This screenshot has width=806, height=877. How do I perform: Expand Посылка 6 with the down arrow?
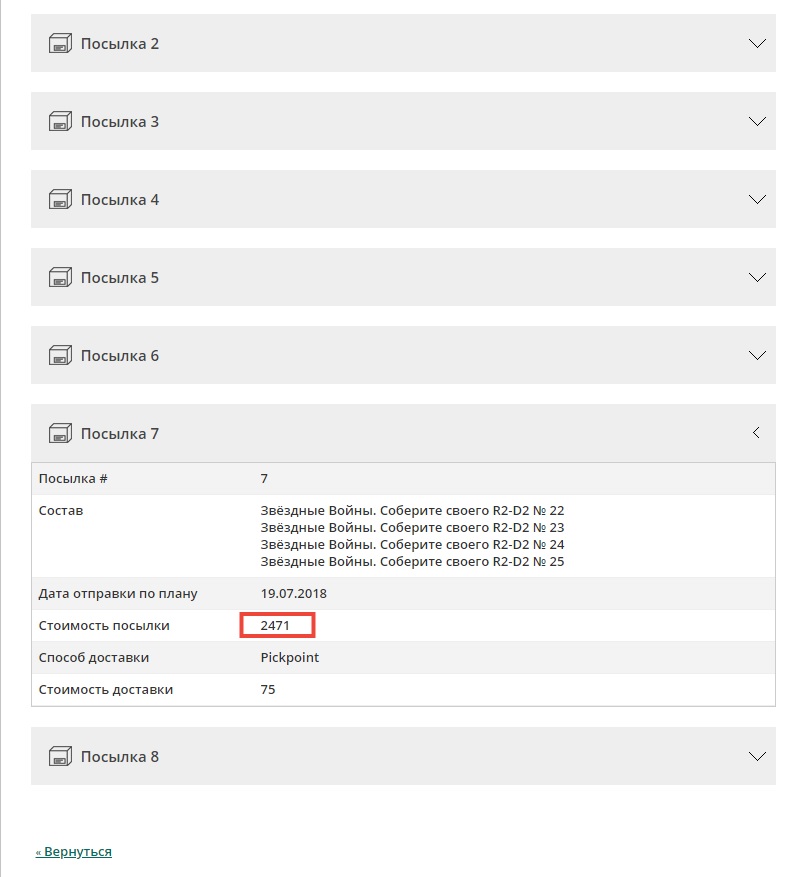coord(757,355)
